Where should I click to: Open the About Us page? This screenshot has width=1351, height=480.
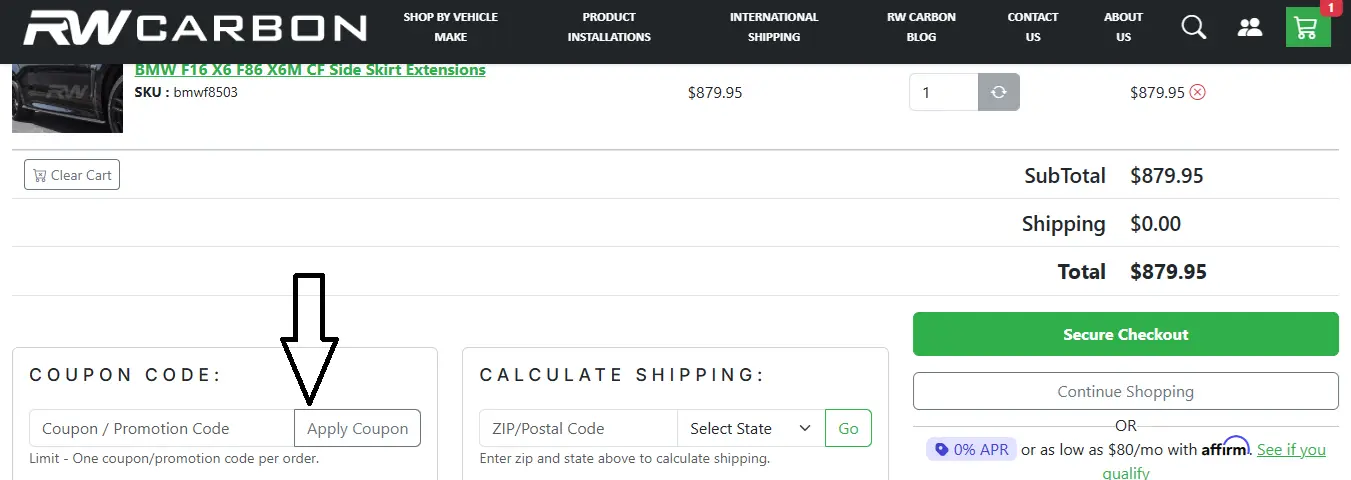point(1123,27)
